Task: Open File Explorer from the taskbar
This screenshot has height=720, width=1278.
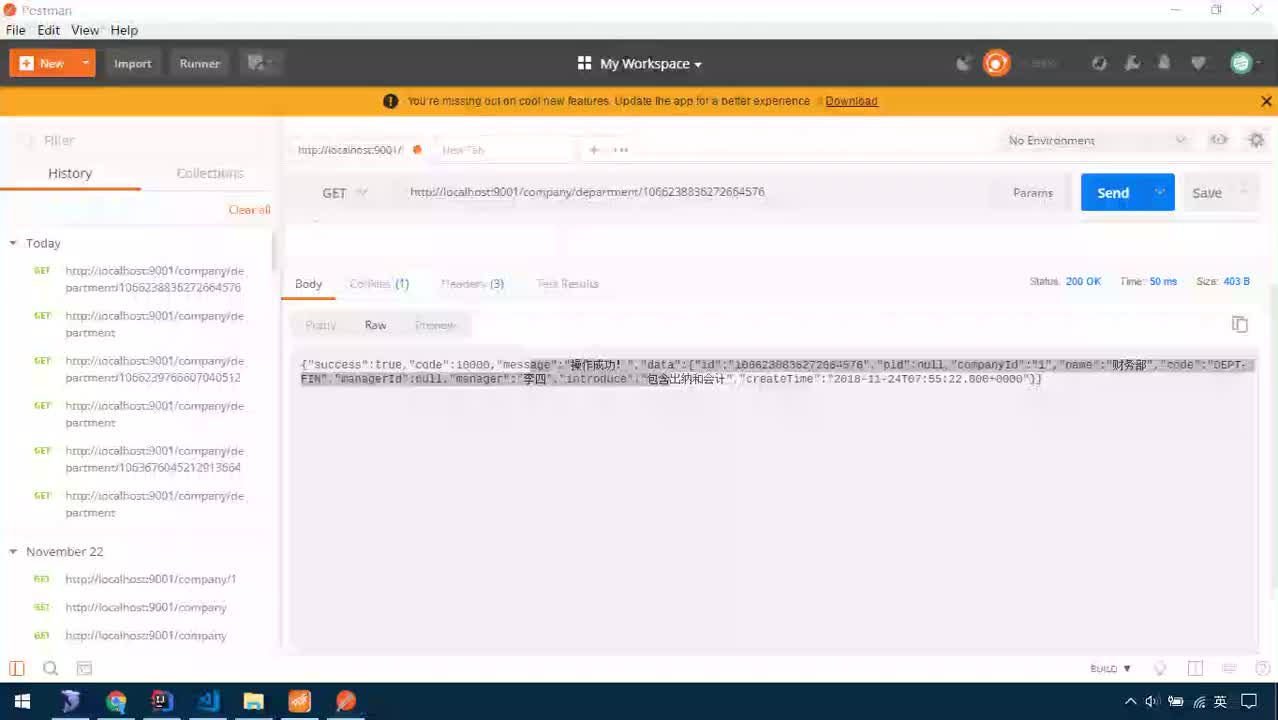Action: coord(254,701)
